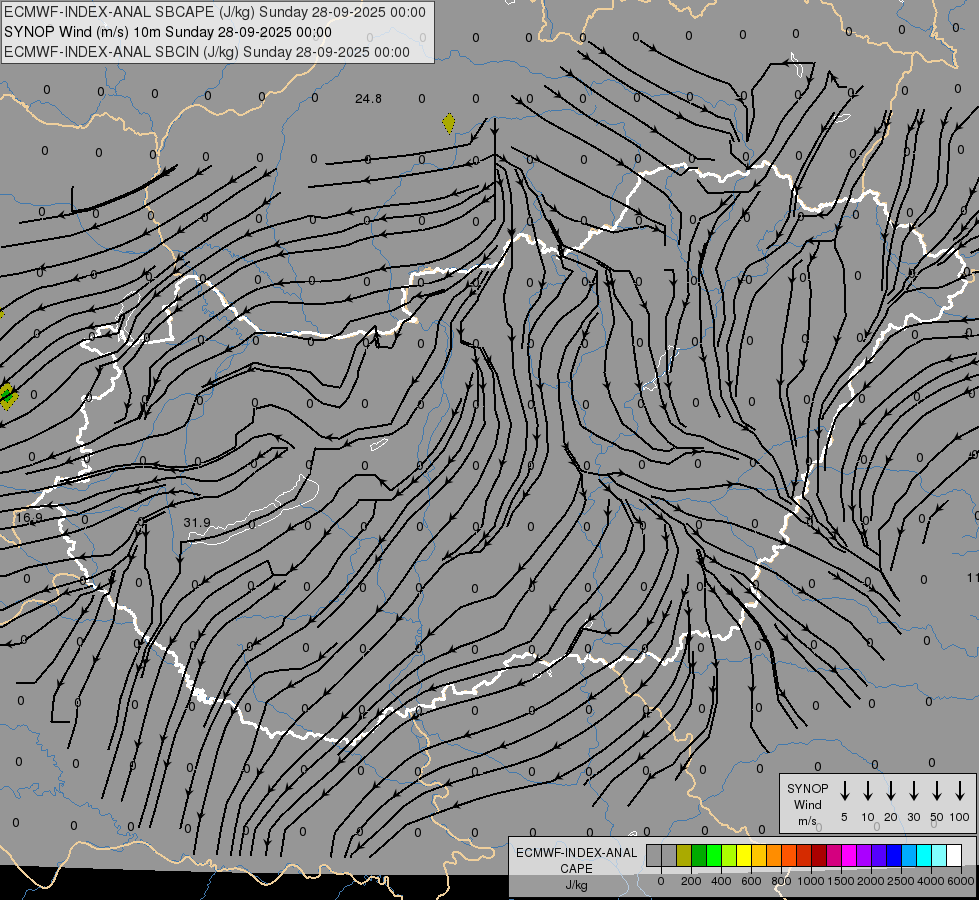
Task: Click the 1500 tick label in CAPE legend
Action: tap(840, 881)
